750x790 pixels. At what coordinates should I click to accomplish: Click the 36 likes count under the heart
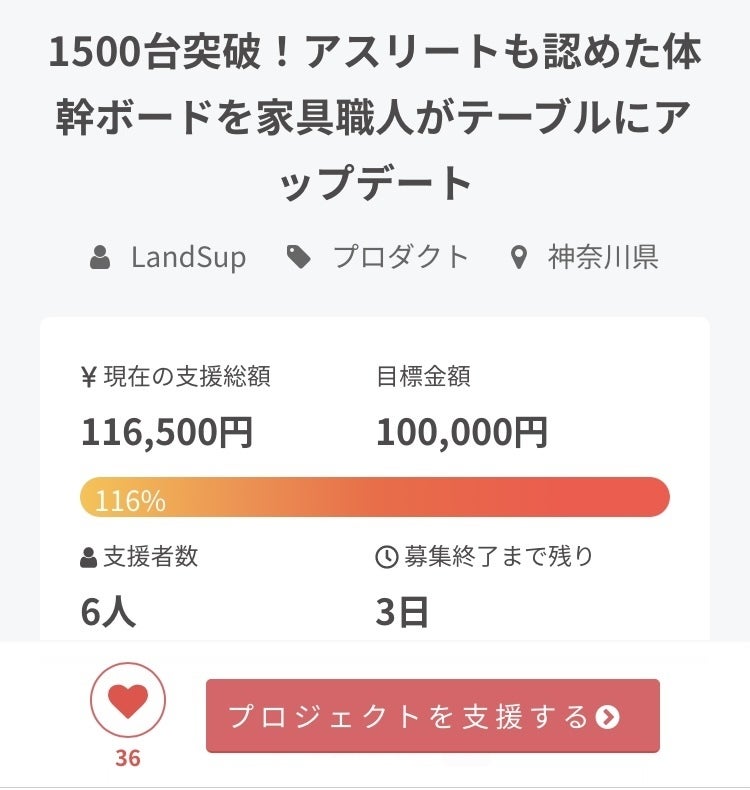tap(128, 758)
